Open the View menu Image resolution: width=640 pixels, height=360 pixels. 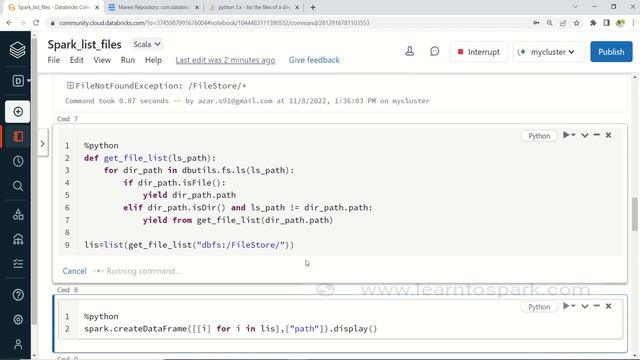102,60
